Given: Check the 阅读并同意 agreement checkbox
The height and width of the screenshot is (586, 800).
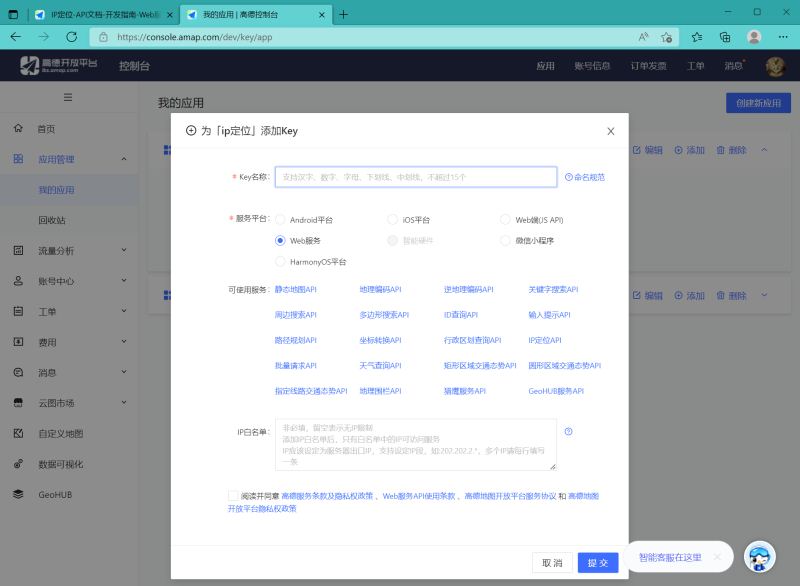Looking at the screenshot, I should click(x=233, y=496).
